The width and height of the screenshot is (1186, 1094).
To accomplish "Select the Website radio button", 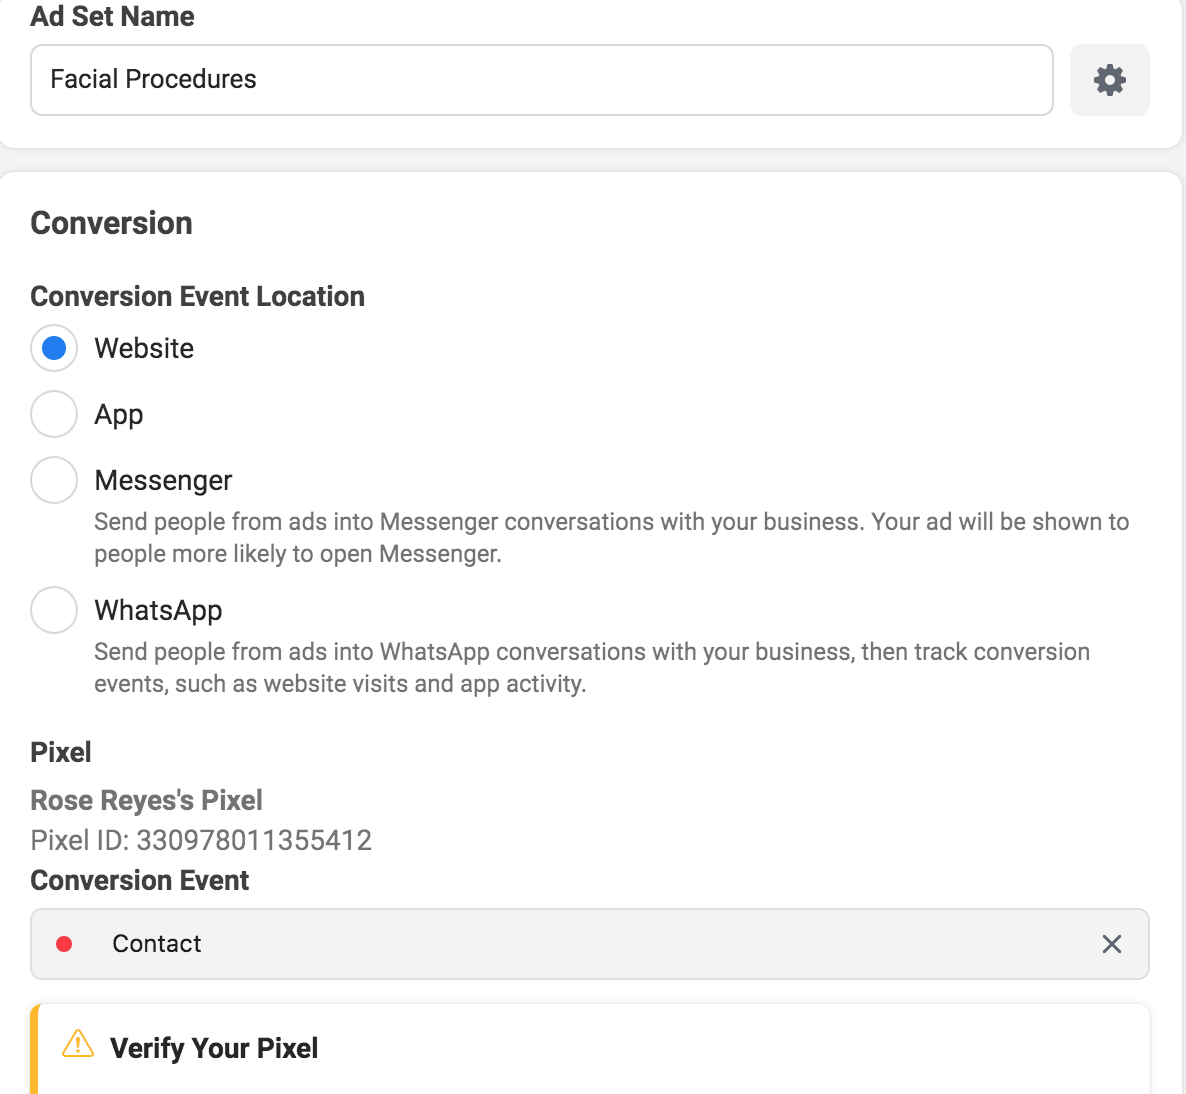I will pyautogui.click(x=54, y=348).
